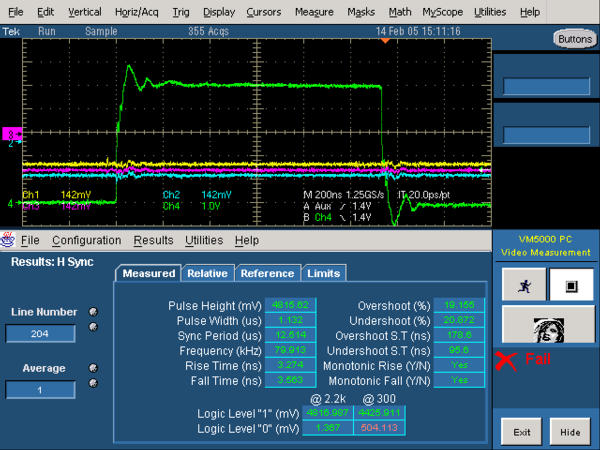This screenshot has width=600, height=450.
Task: Click the red Fail status indicator
Action: coord(523,360)
